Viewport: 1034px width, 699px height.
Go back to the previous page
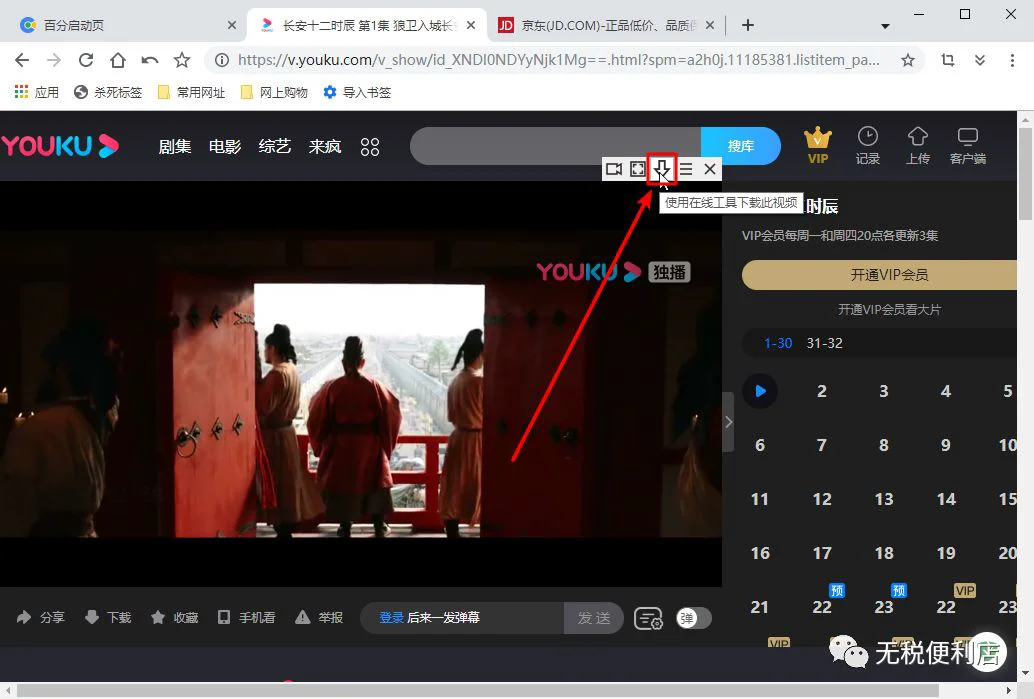pos(22,61)
